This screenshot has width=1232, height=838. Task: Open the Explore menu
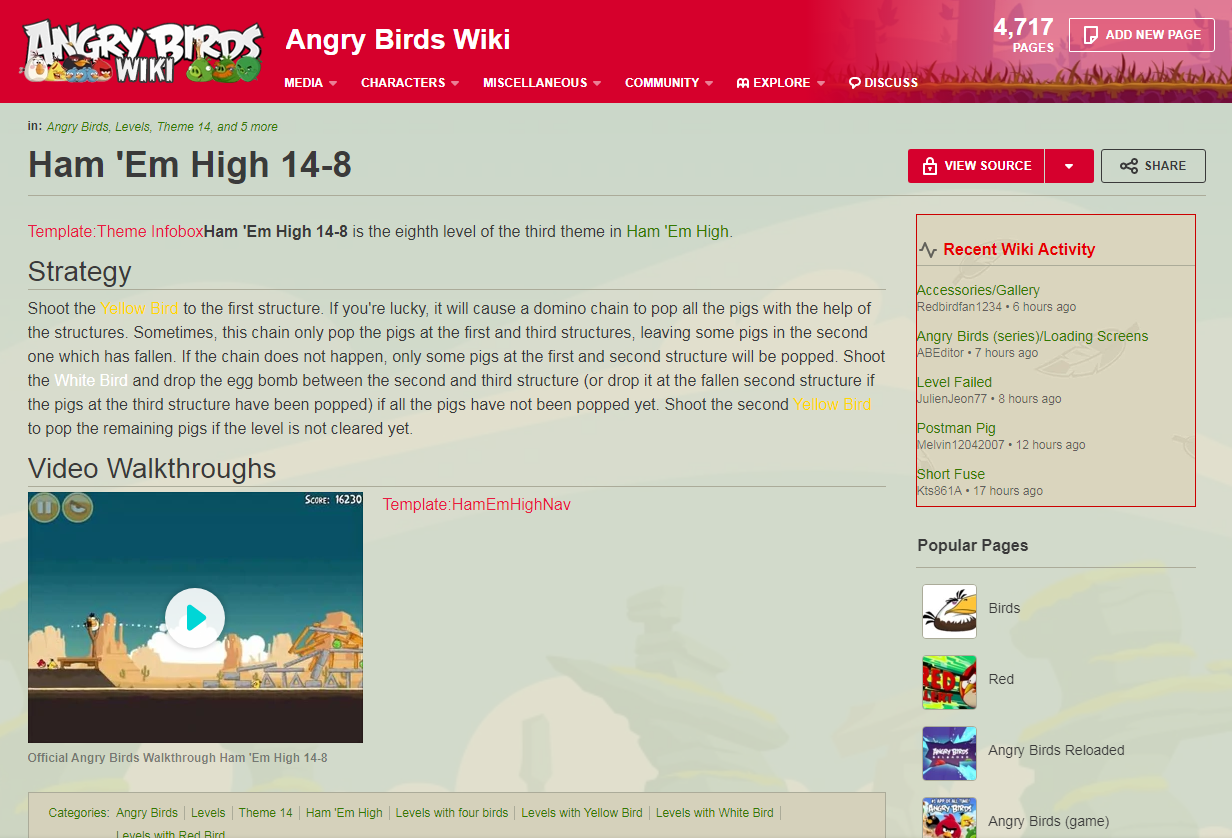point(781,83)
